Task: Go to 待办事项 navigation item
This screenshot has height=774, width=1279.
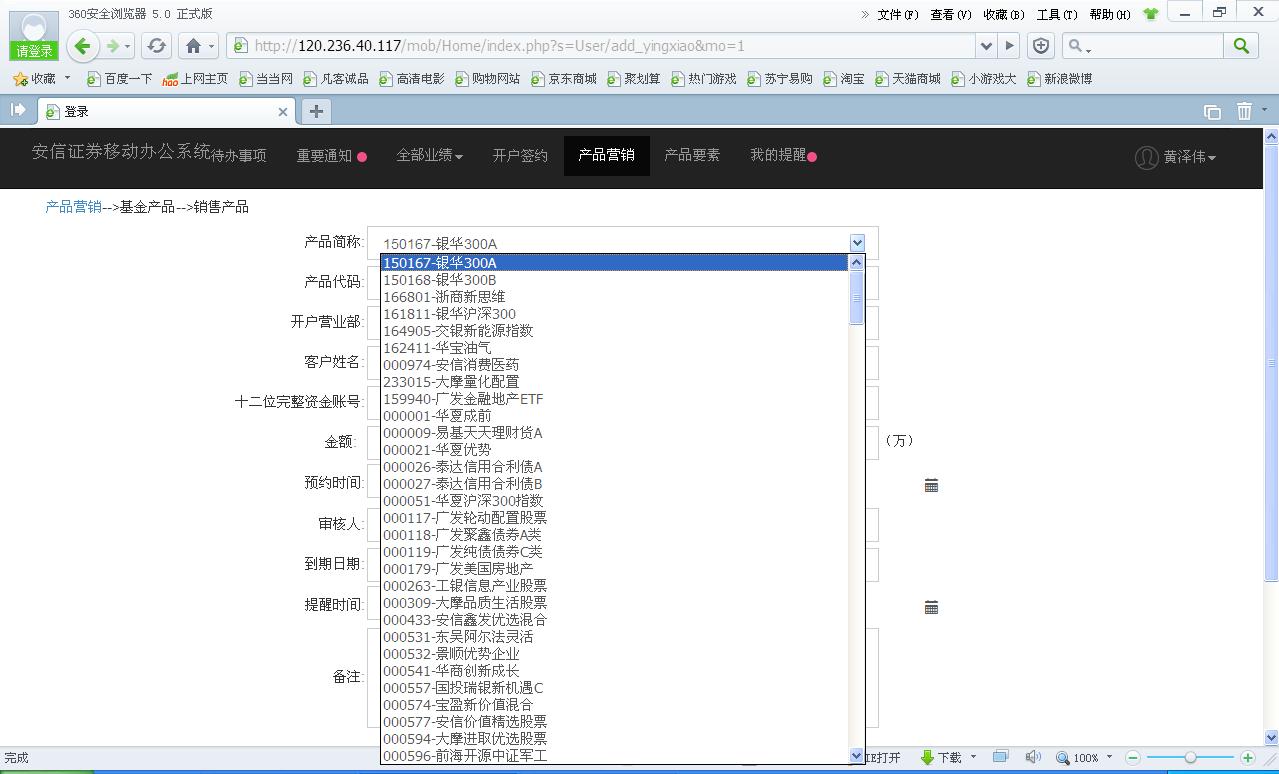Action: 238,156
